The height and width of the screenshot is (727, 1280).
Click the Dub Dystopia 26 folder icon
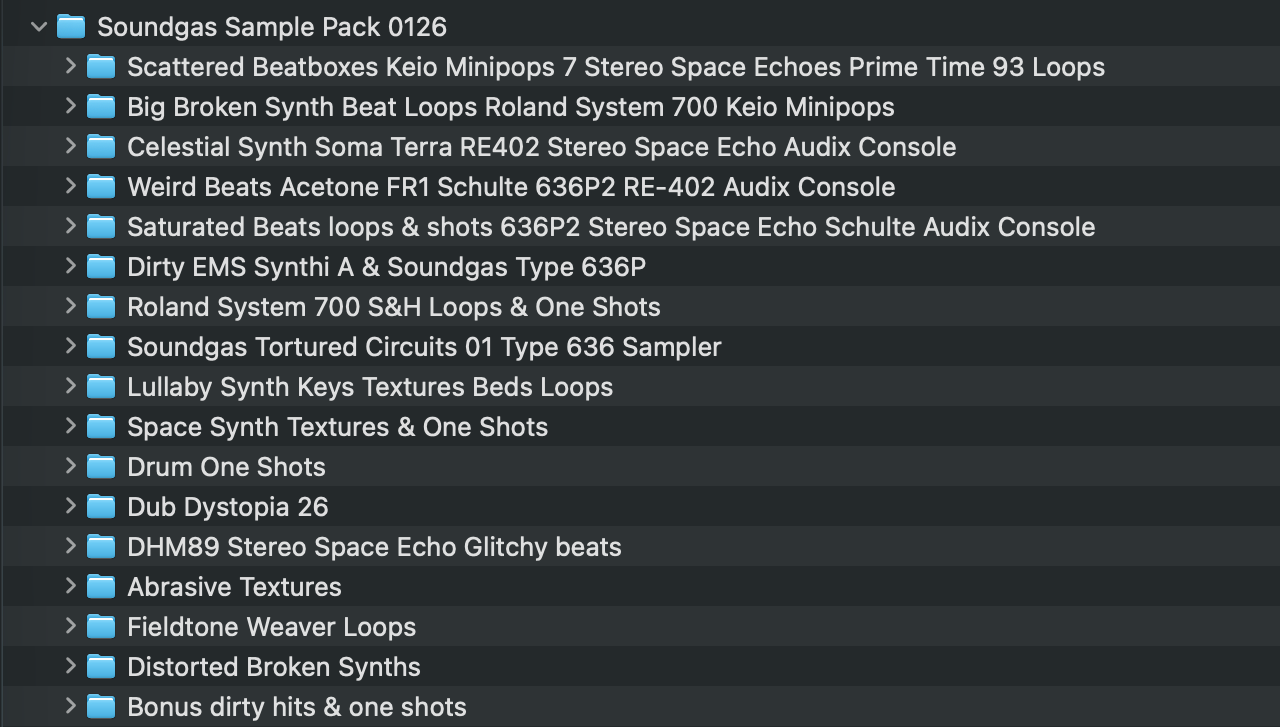[x=101, y=507]
